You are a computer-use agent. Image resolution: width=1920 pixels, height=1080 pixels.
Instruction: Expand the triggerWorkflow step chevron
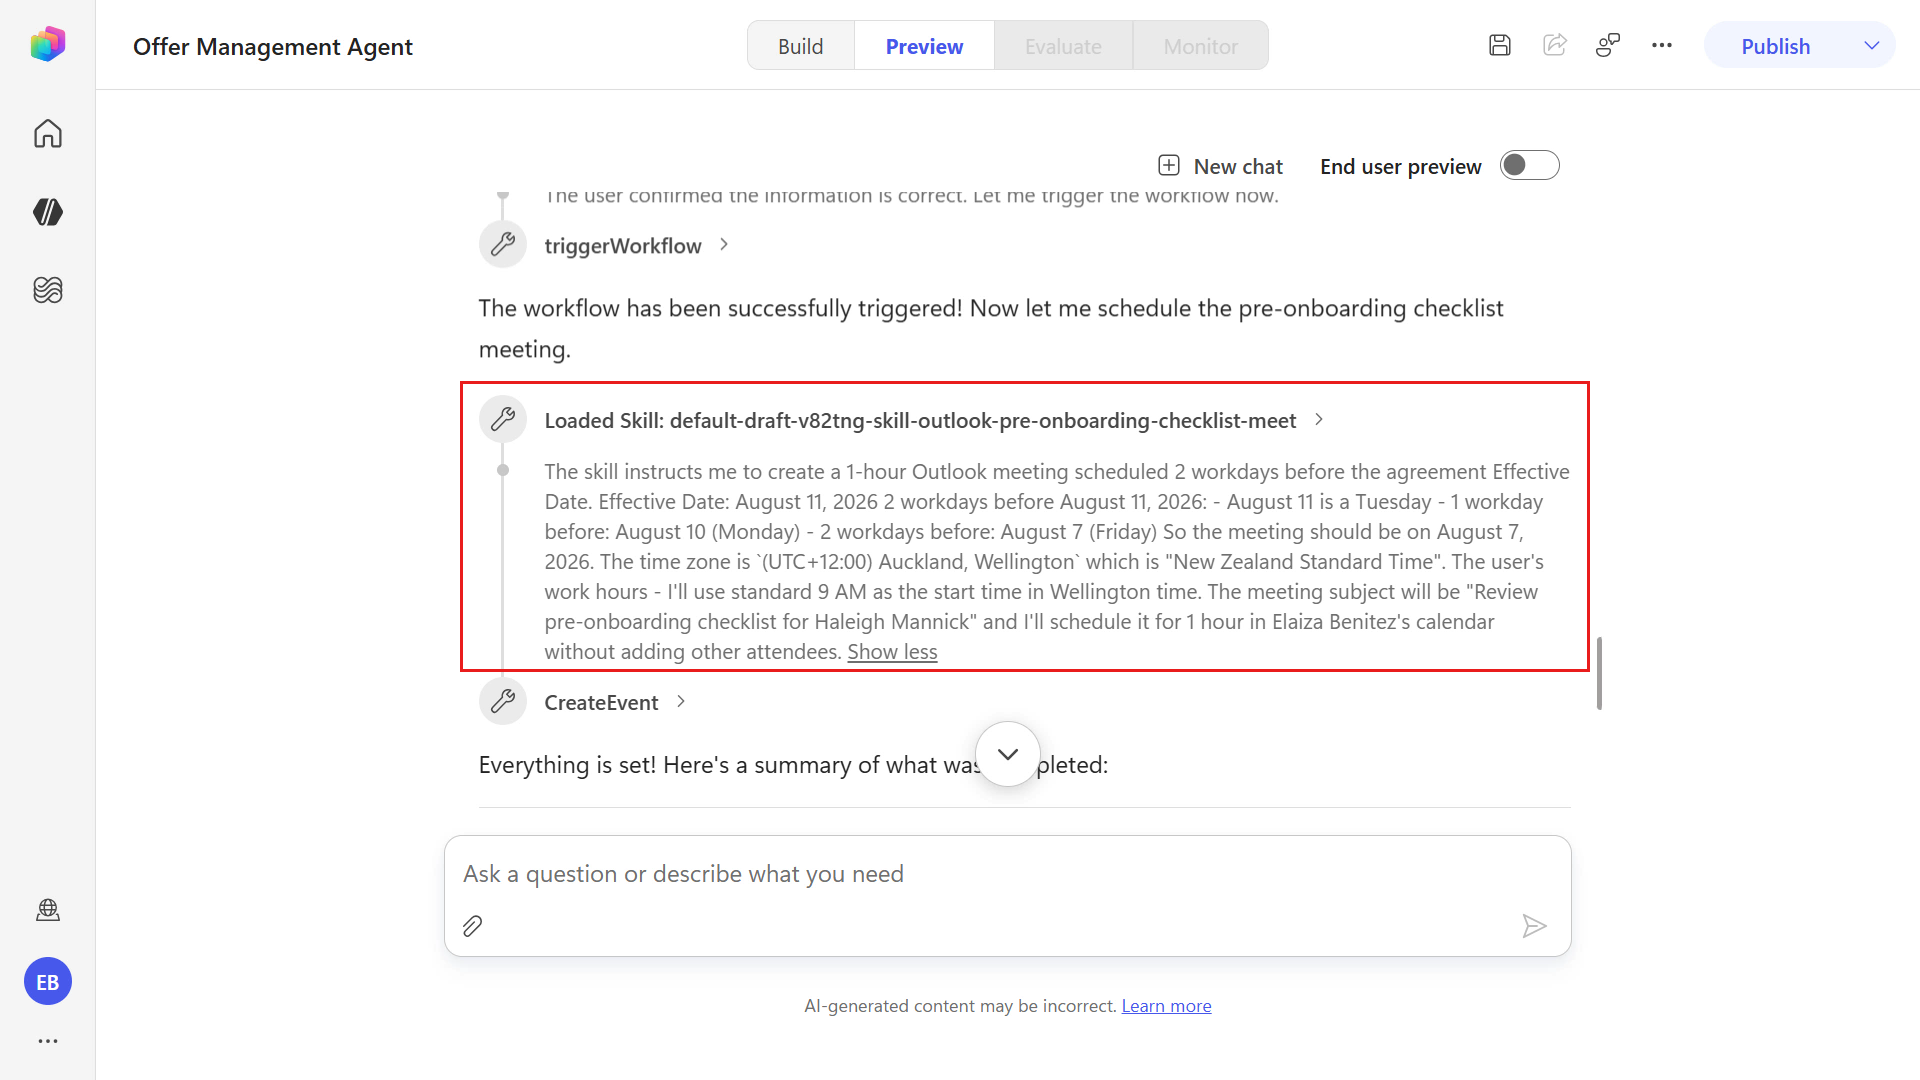pos(724,245)
